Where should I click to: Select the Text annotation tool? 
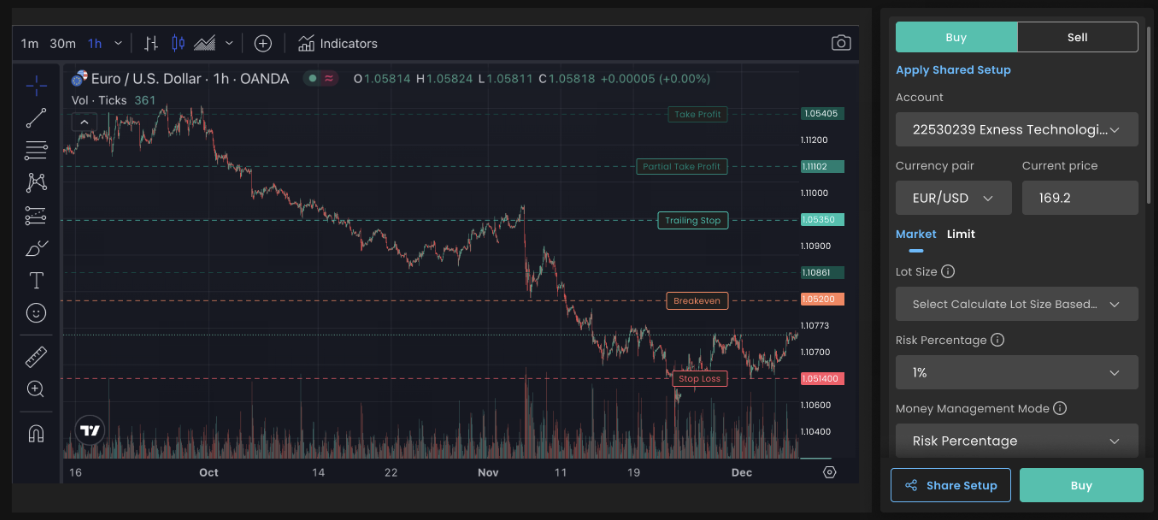pos(36,281)
